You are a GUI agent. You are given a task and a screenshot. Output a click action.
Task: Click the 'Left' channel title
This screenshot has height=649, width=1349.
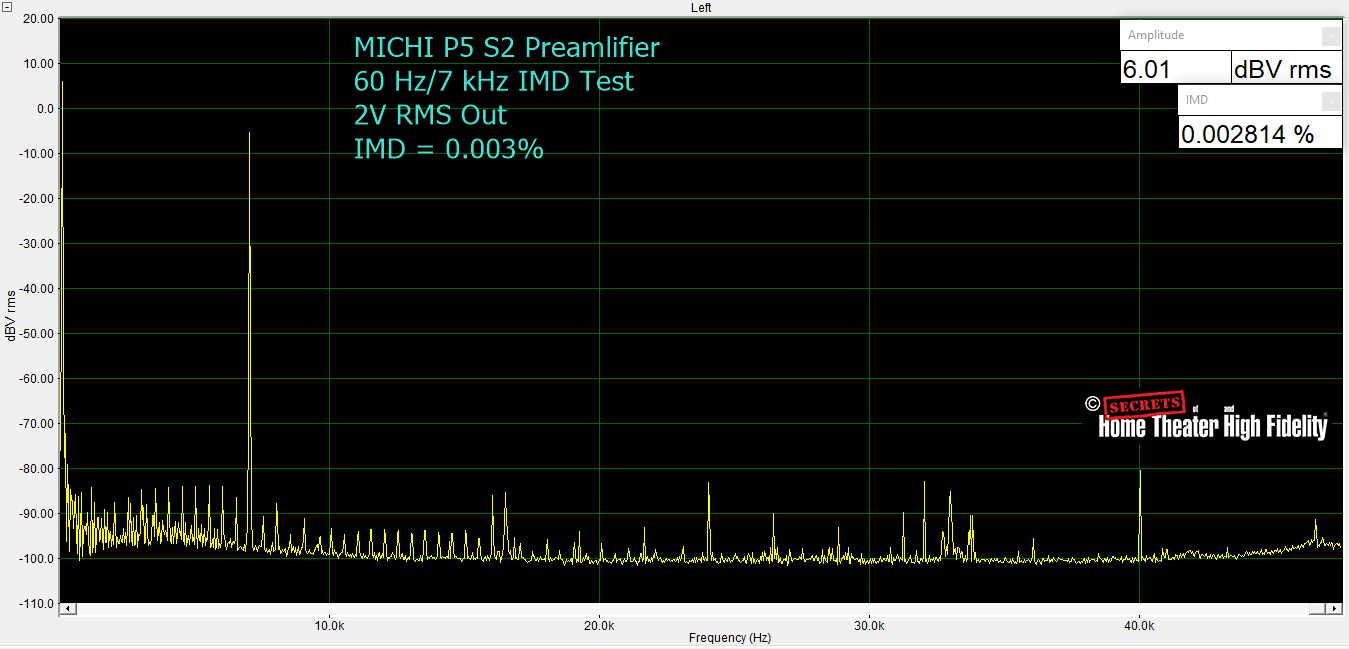701,7
